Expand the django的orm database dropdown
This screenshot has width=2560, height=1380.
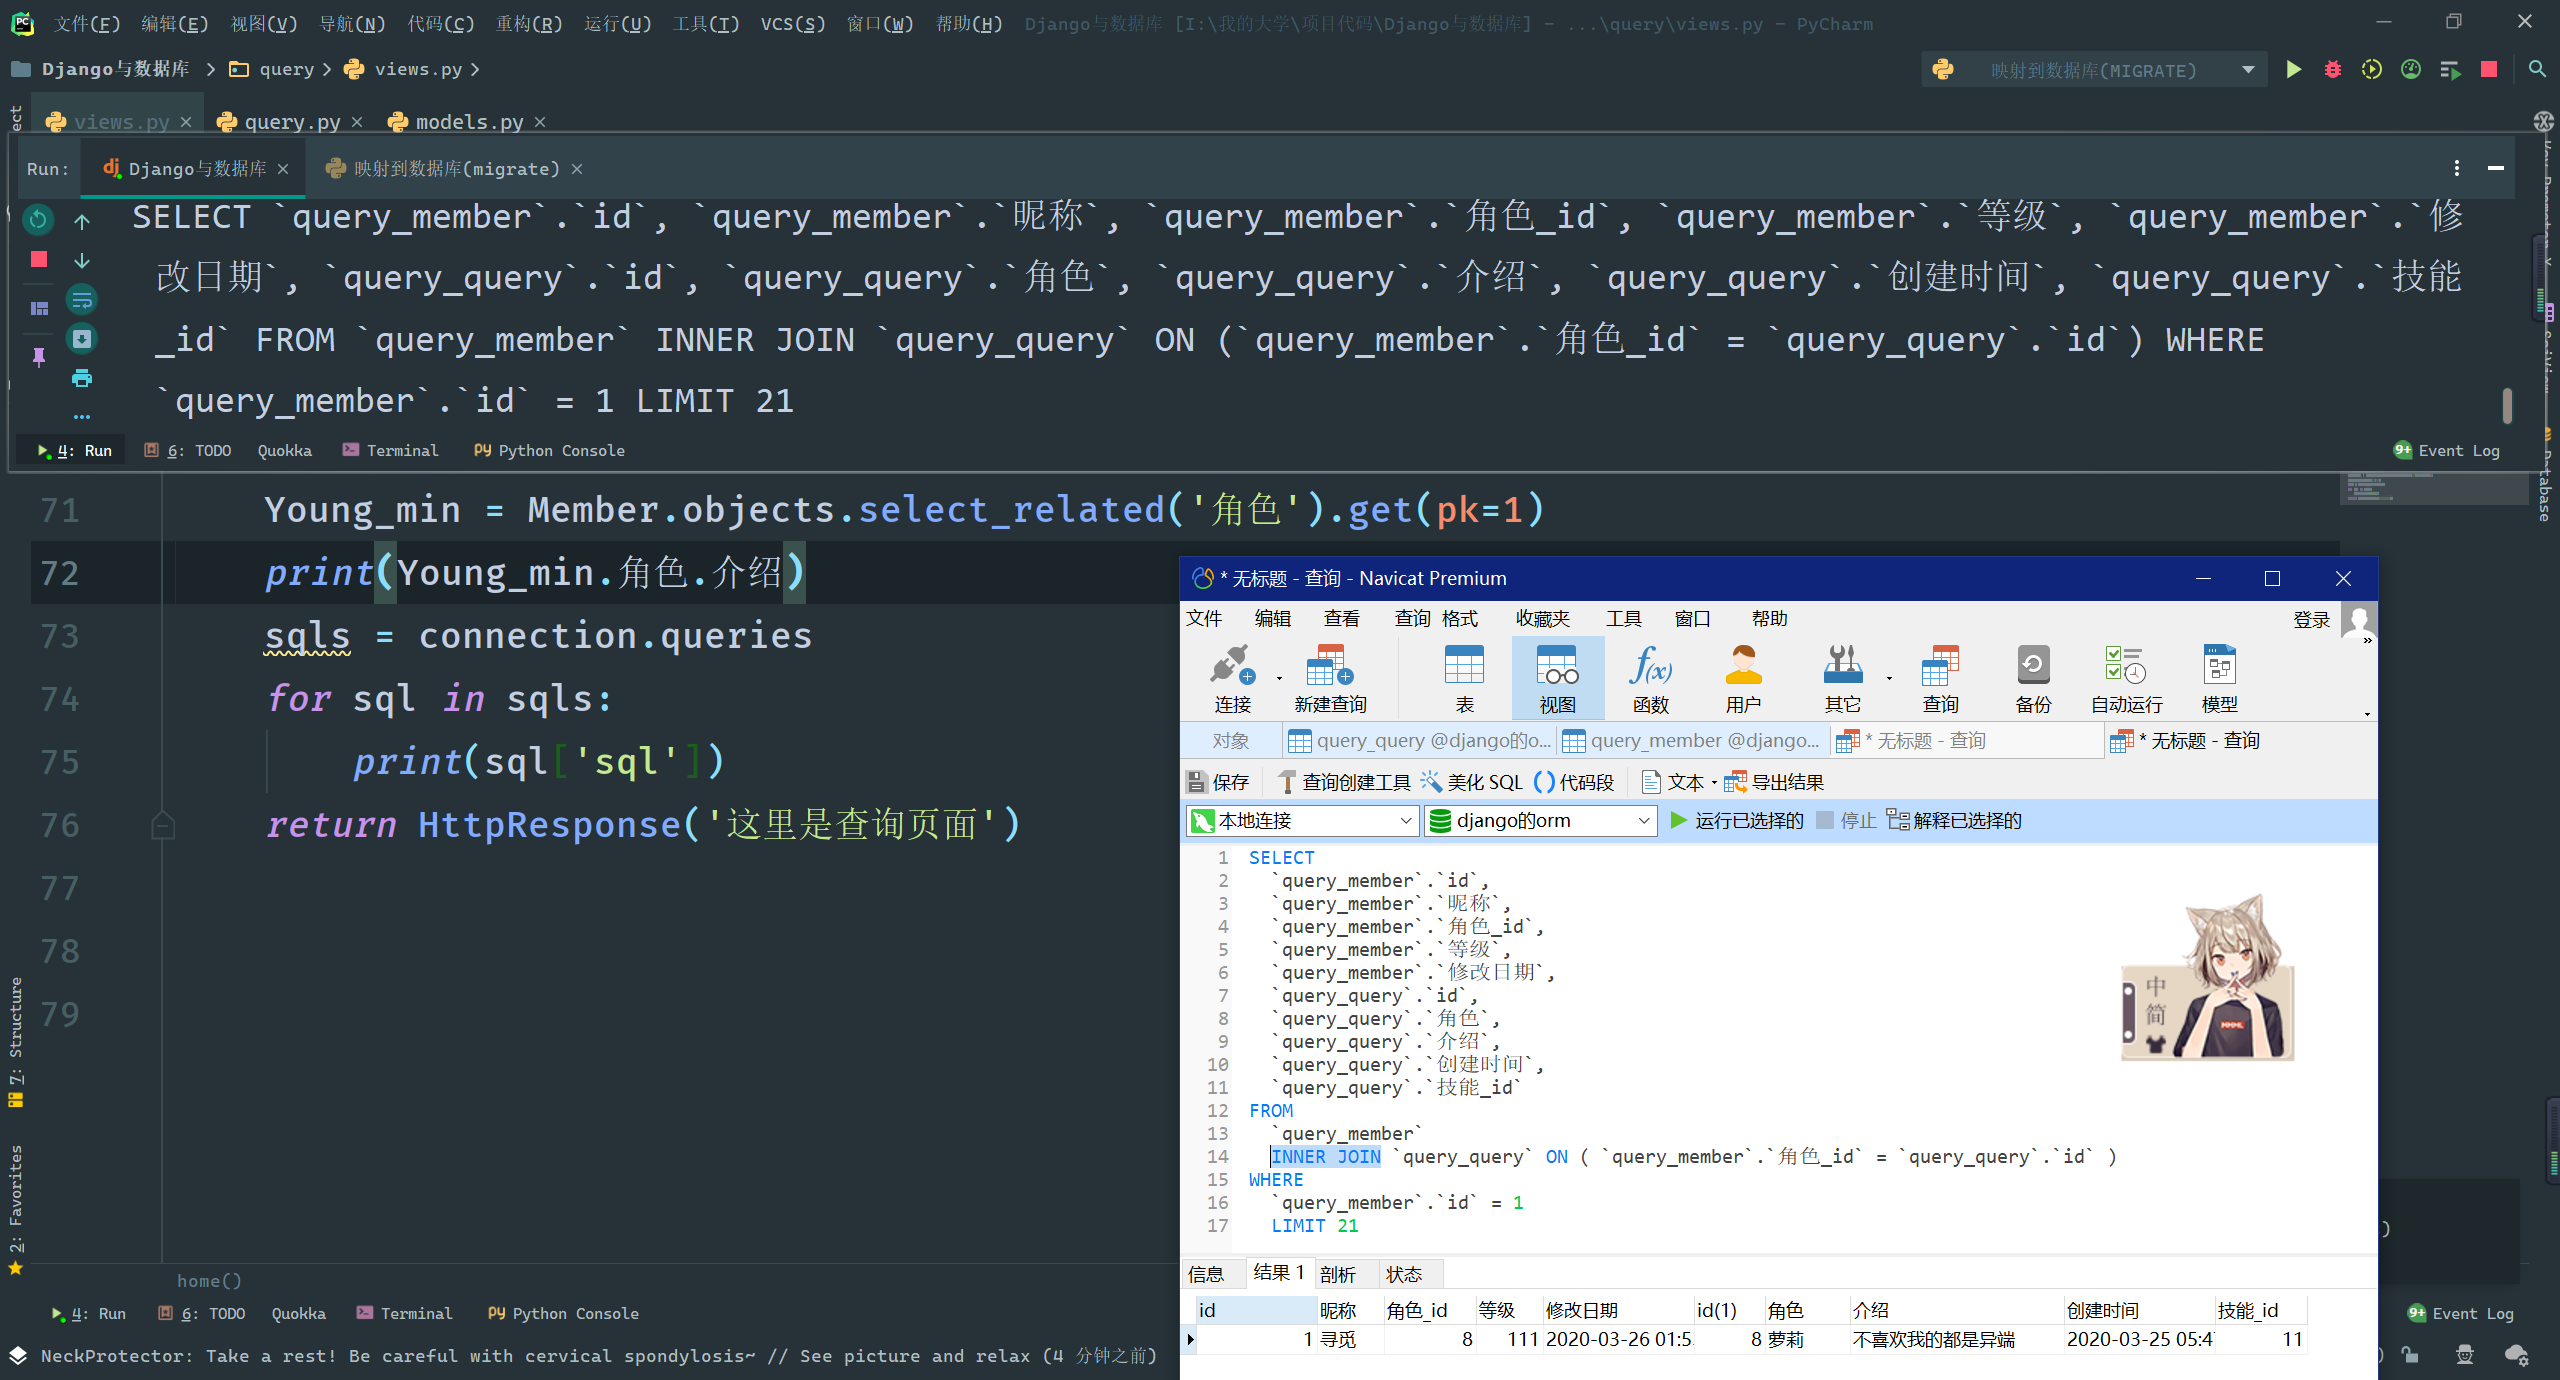pos(1540,820)
